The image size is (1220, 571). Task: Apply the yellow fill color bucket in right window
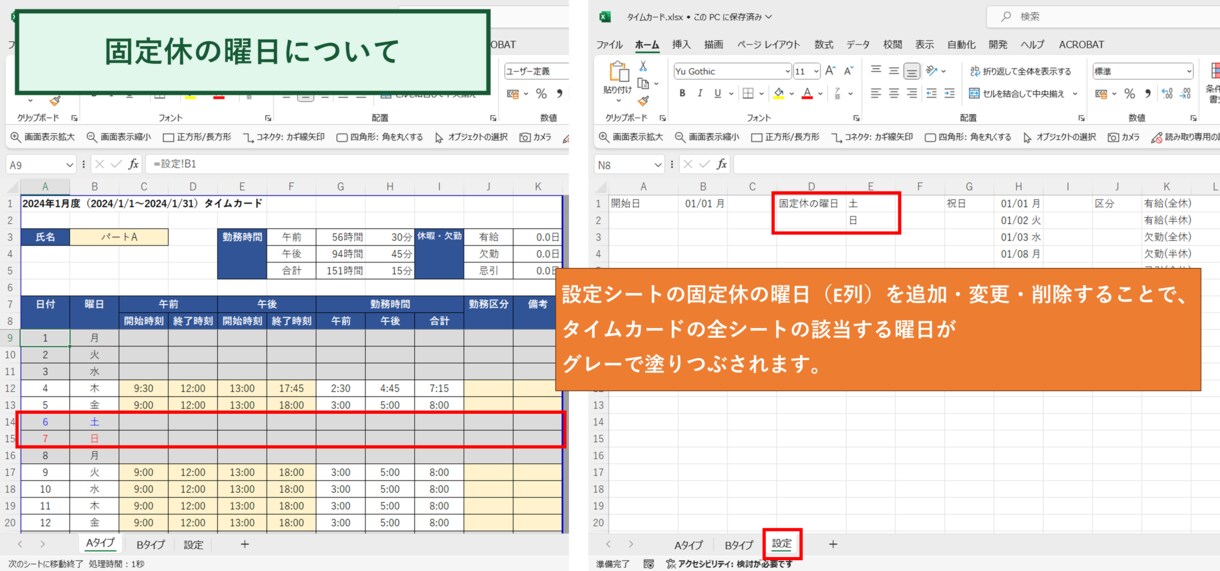tap(778, 93)
